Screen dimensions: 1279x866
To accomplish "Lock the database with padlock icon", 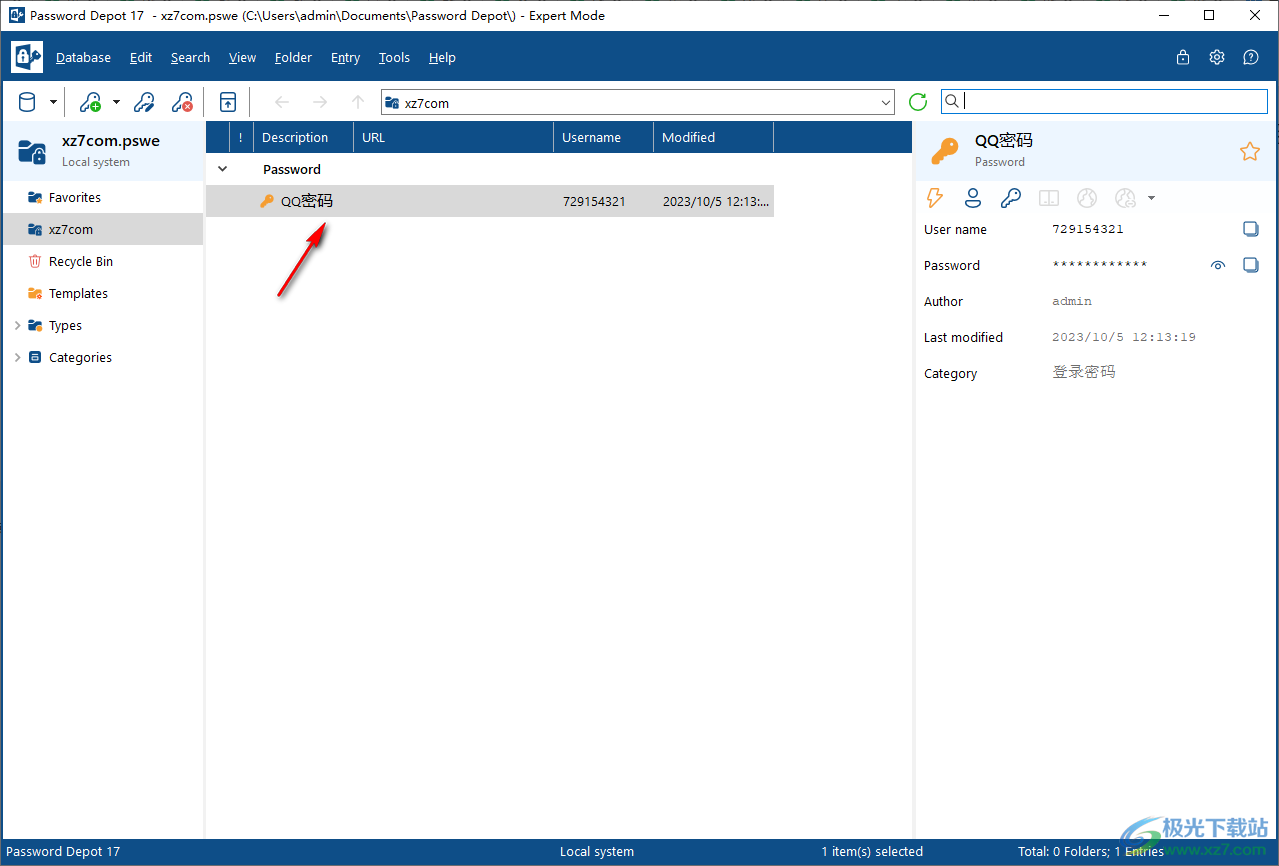I will [x=1183, y=57].
